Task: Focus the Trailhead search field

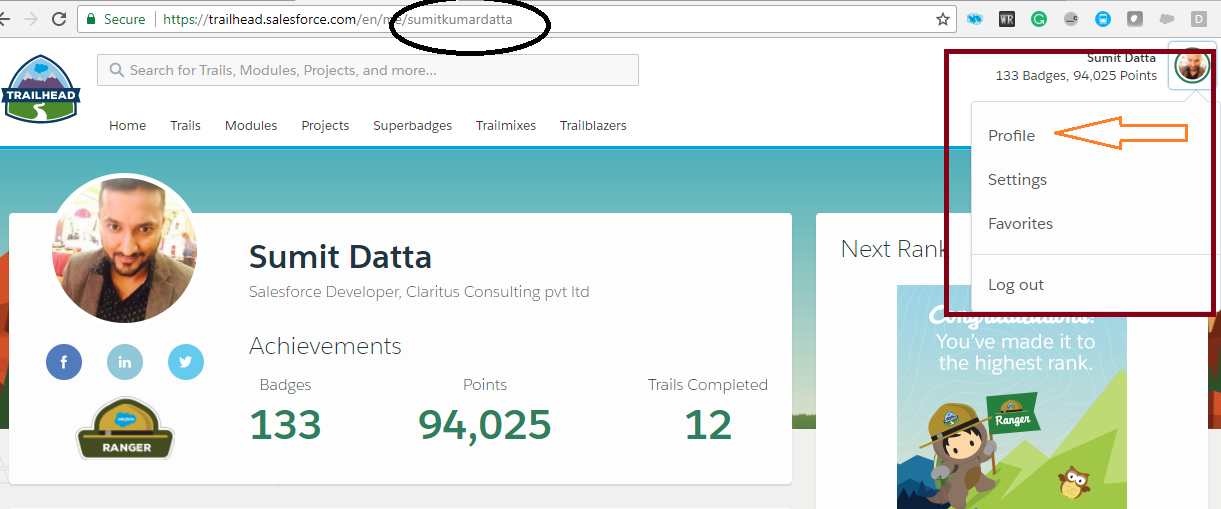Action: pos(368,70)
